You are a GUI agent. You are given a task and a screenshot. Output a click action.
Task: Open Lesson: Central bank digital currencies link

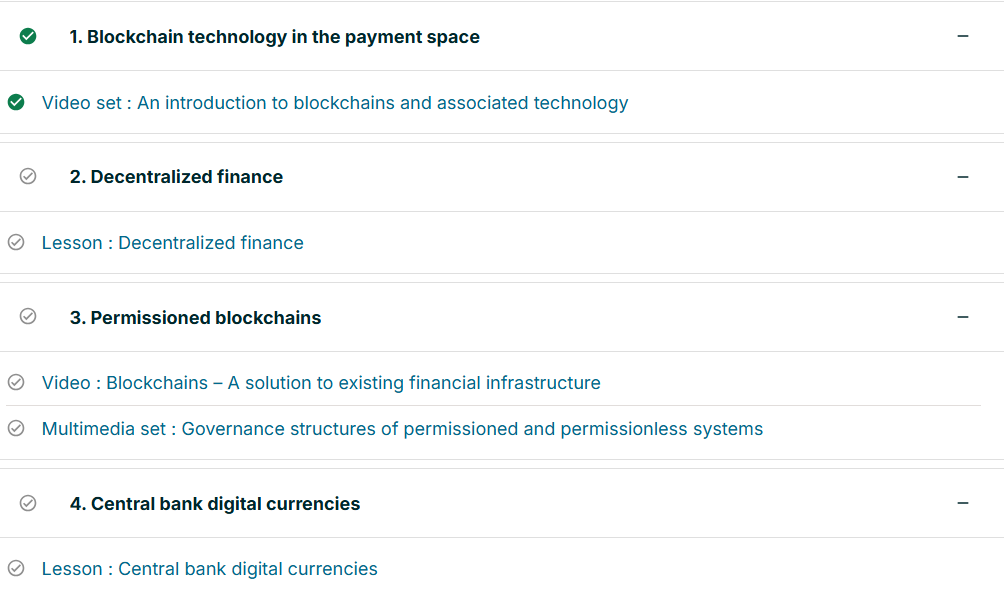click(x=209, y=569)
